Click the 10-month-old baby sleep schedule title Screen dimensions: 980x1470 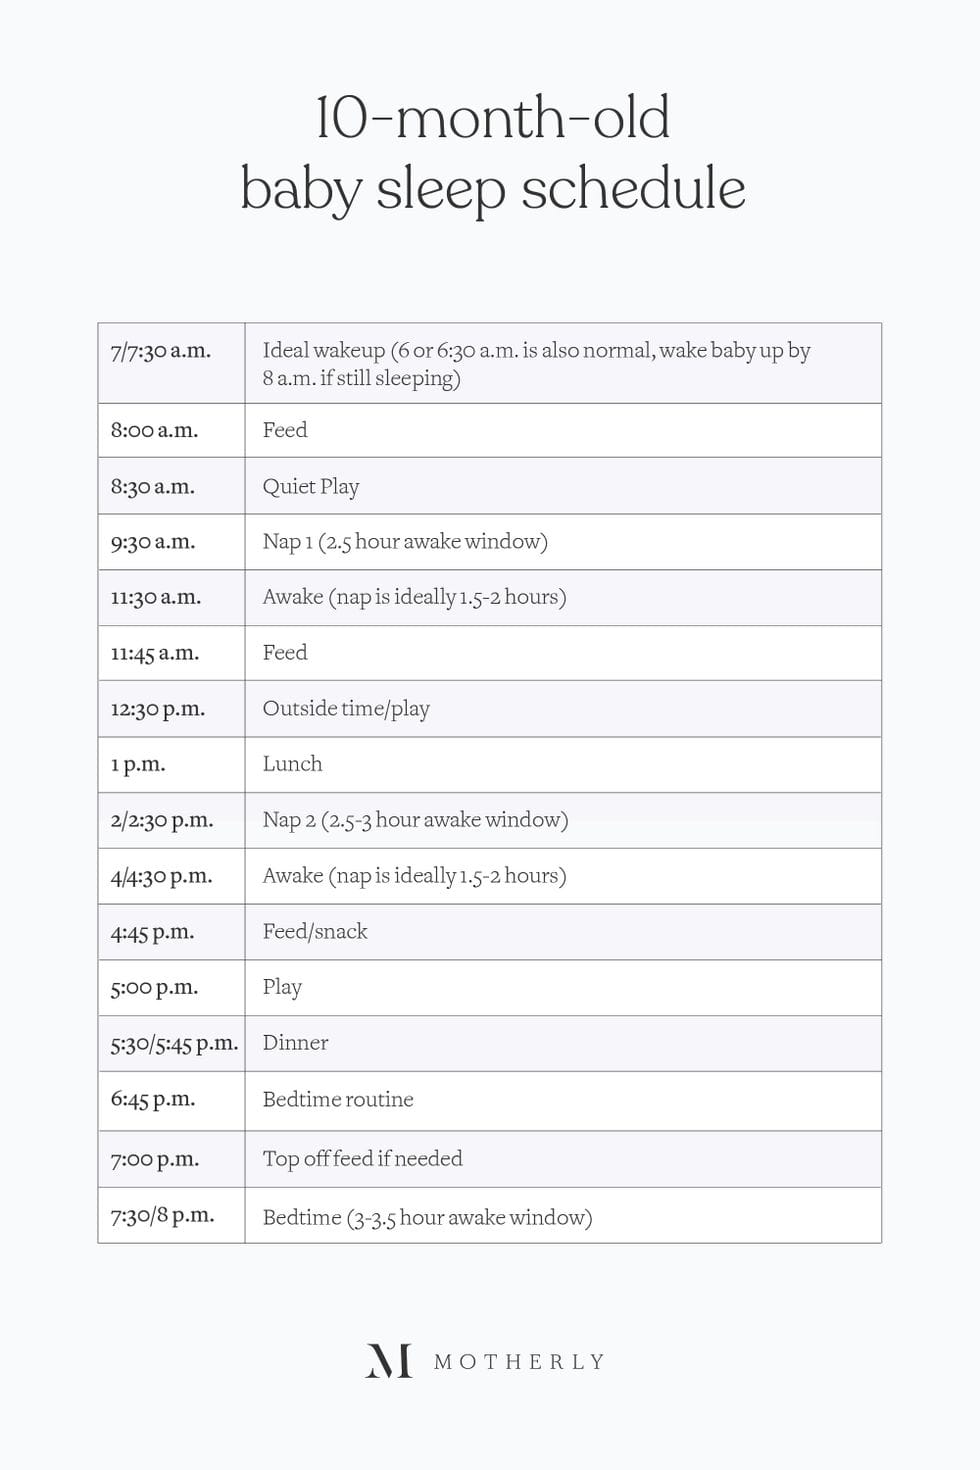492,153
